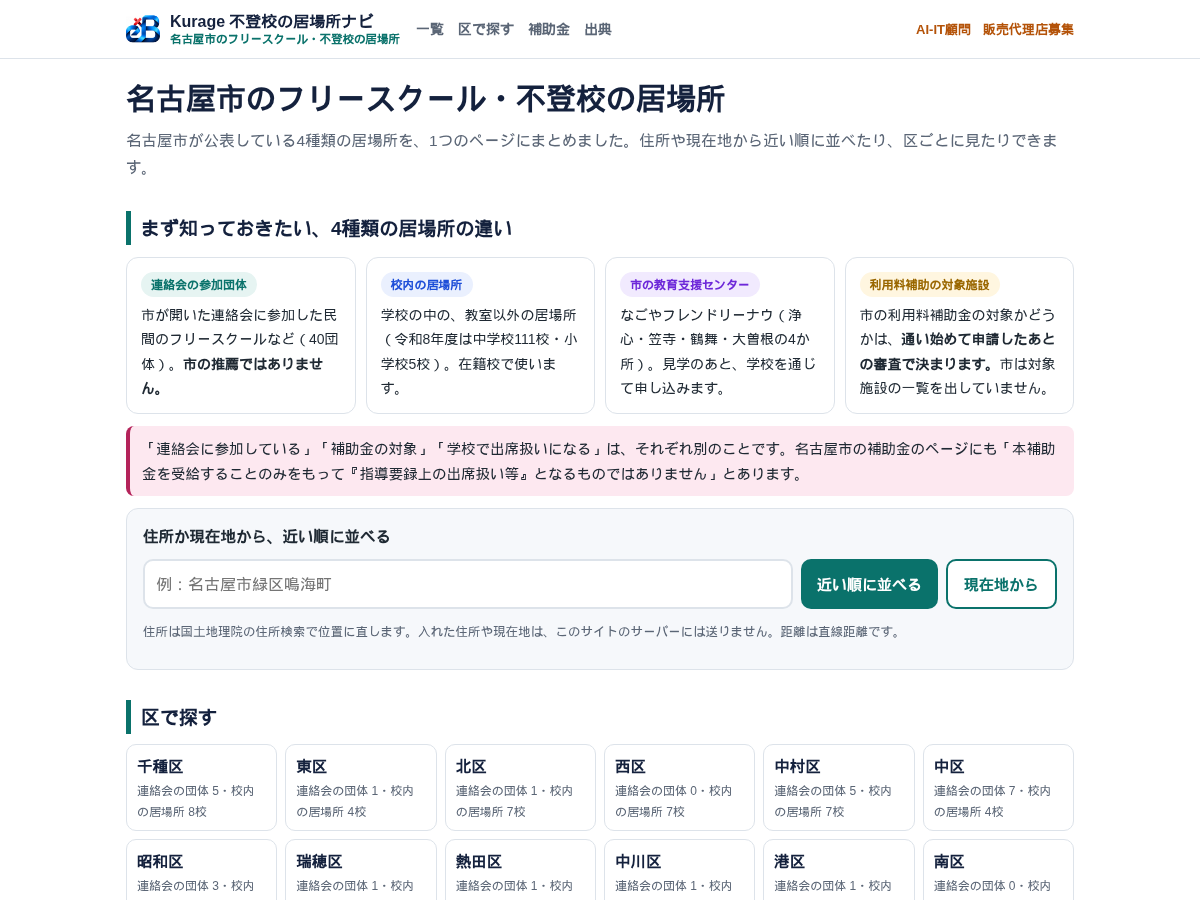Open the 一覧 nav item
This screenshot has height=900, width=1200.
430,29
